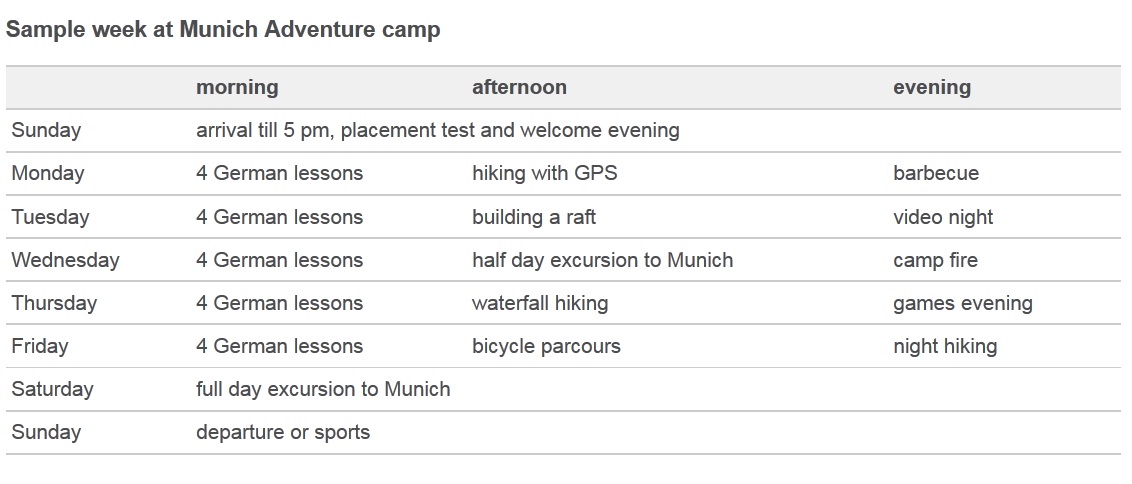Click the 'Sample week at Munich Adventure camp' heading

click(222, 30)
